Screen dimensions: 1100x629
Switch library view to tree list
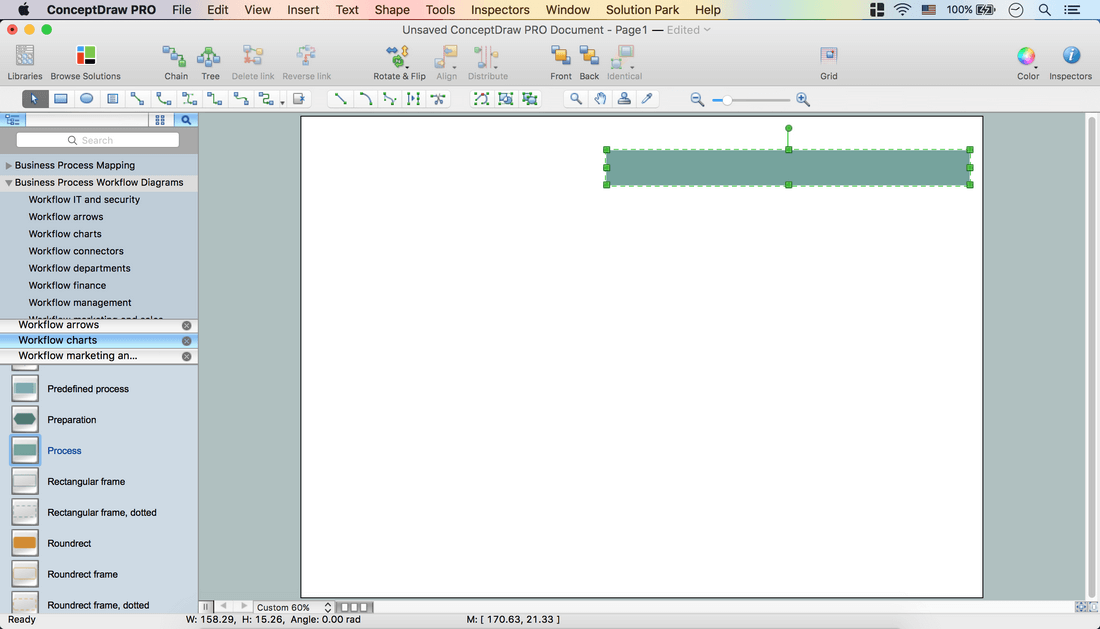(x=12, y=120)
